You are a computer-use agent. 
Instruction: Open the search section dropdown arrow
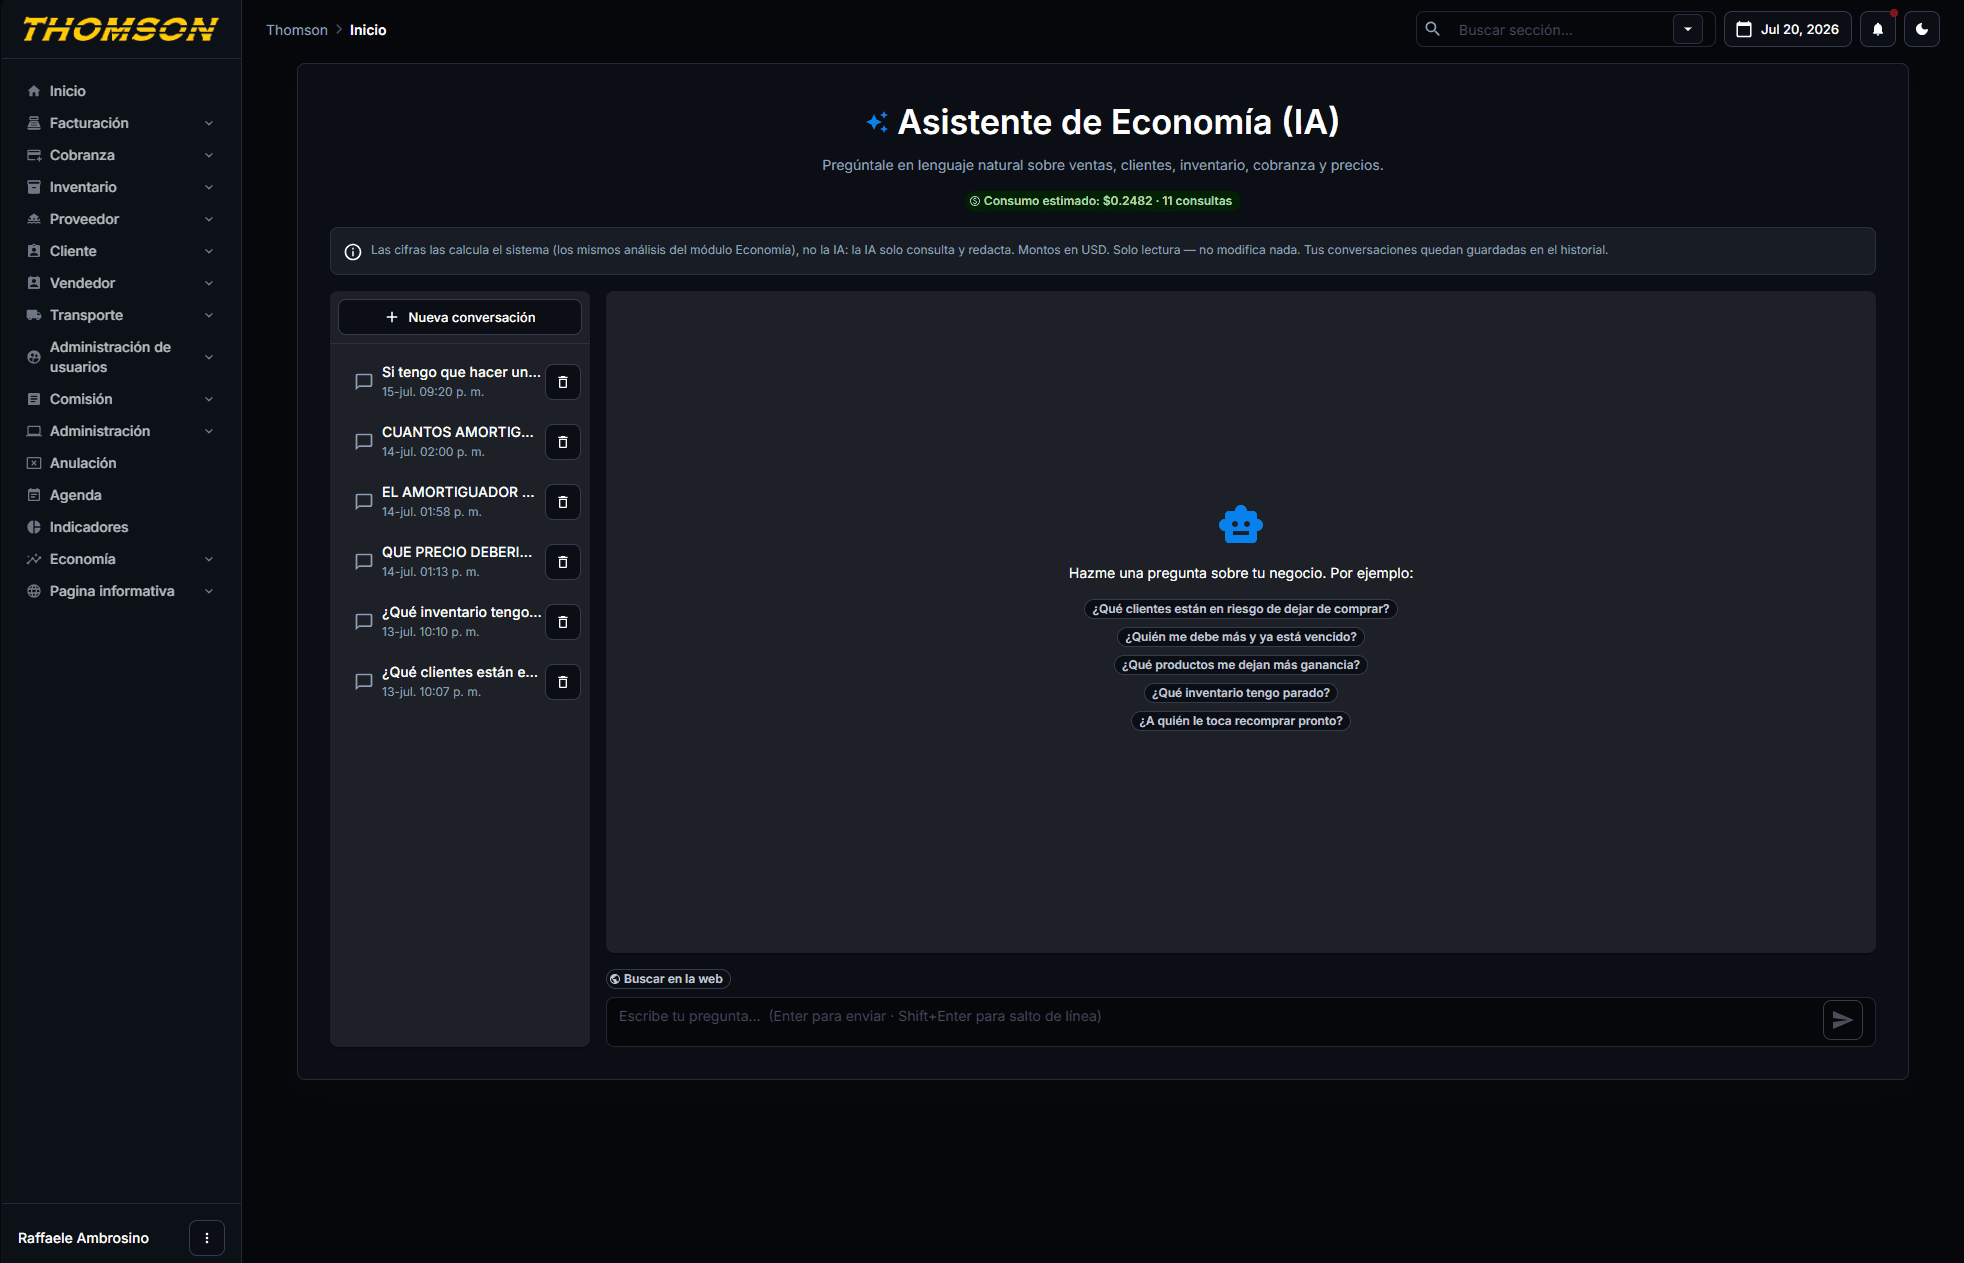point(1688,29)
